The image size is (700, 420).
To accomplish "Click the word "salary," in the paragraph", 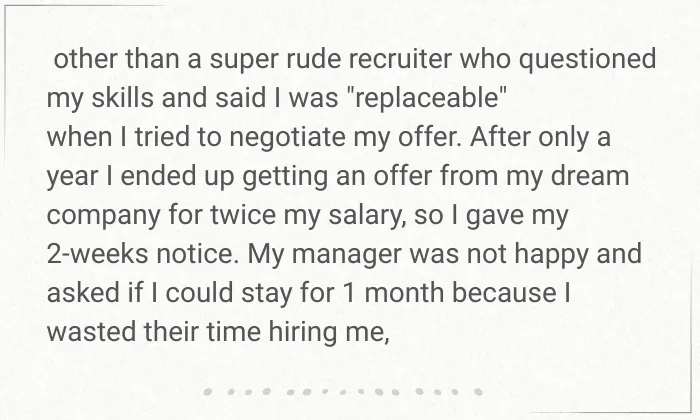I will [x=367, y=216].
